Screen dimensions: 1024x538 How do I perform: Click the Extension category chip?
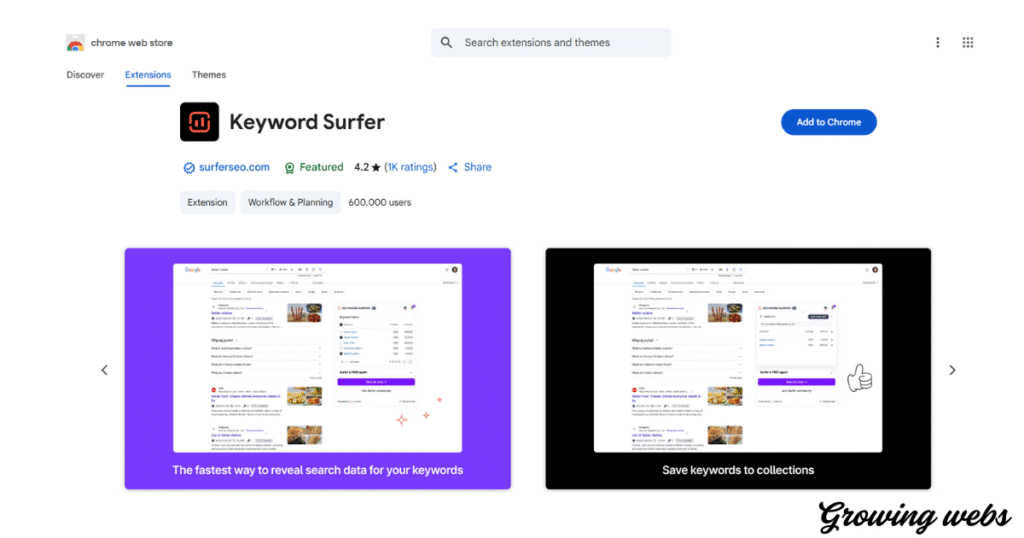pos(207,202)
